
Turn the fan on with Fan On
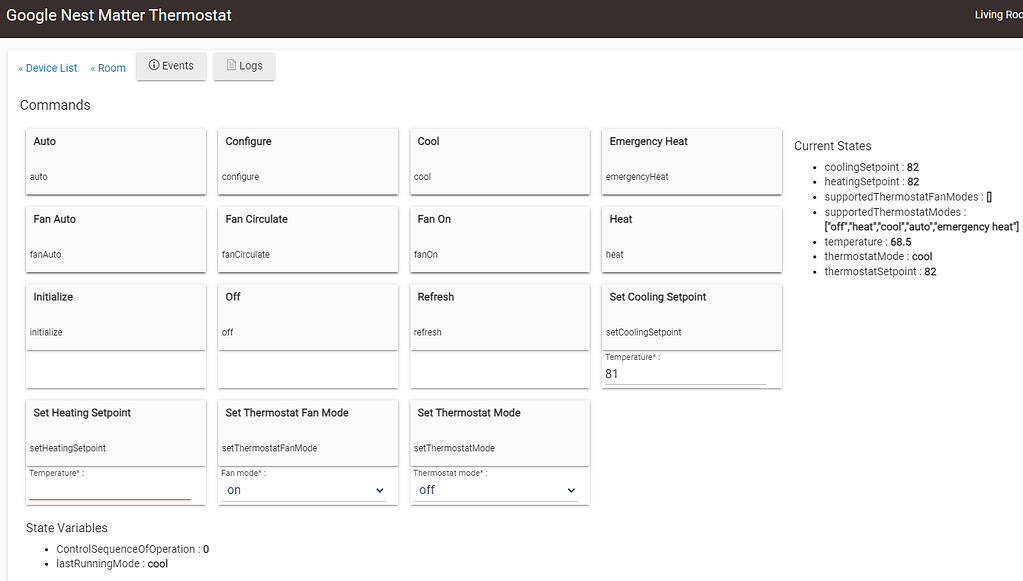point(499,238)
